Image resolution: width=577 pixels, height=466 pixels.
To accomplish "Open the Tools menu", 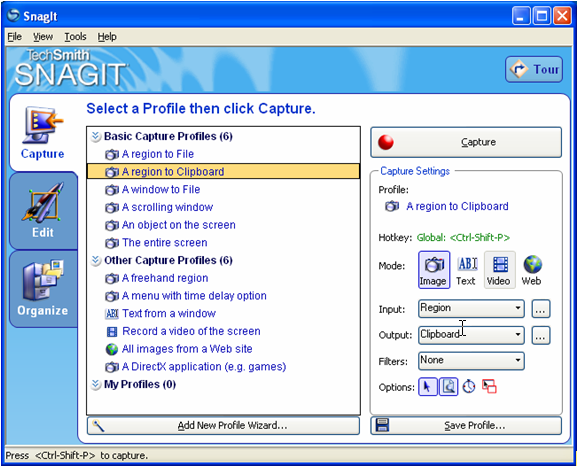I will [x=75, y=37].
